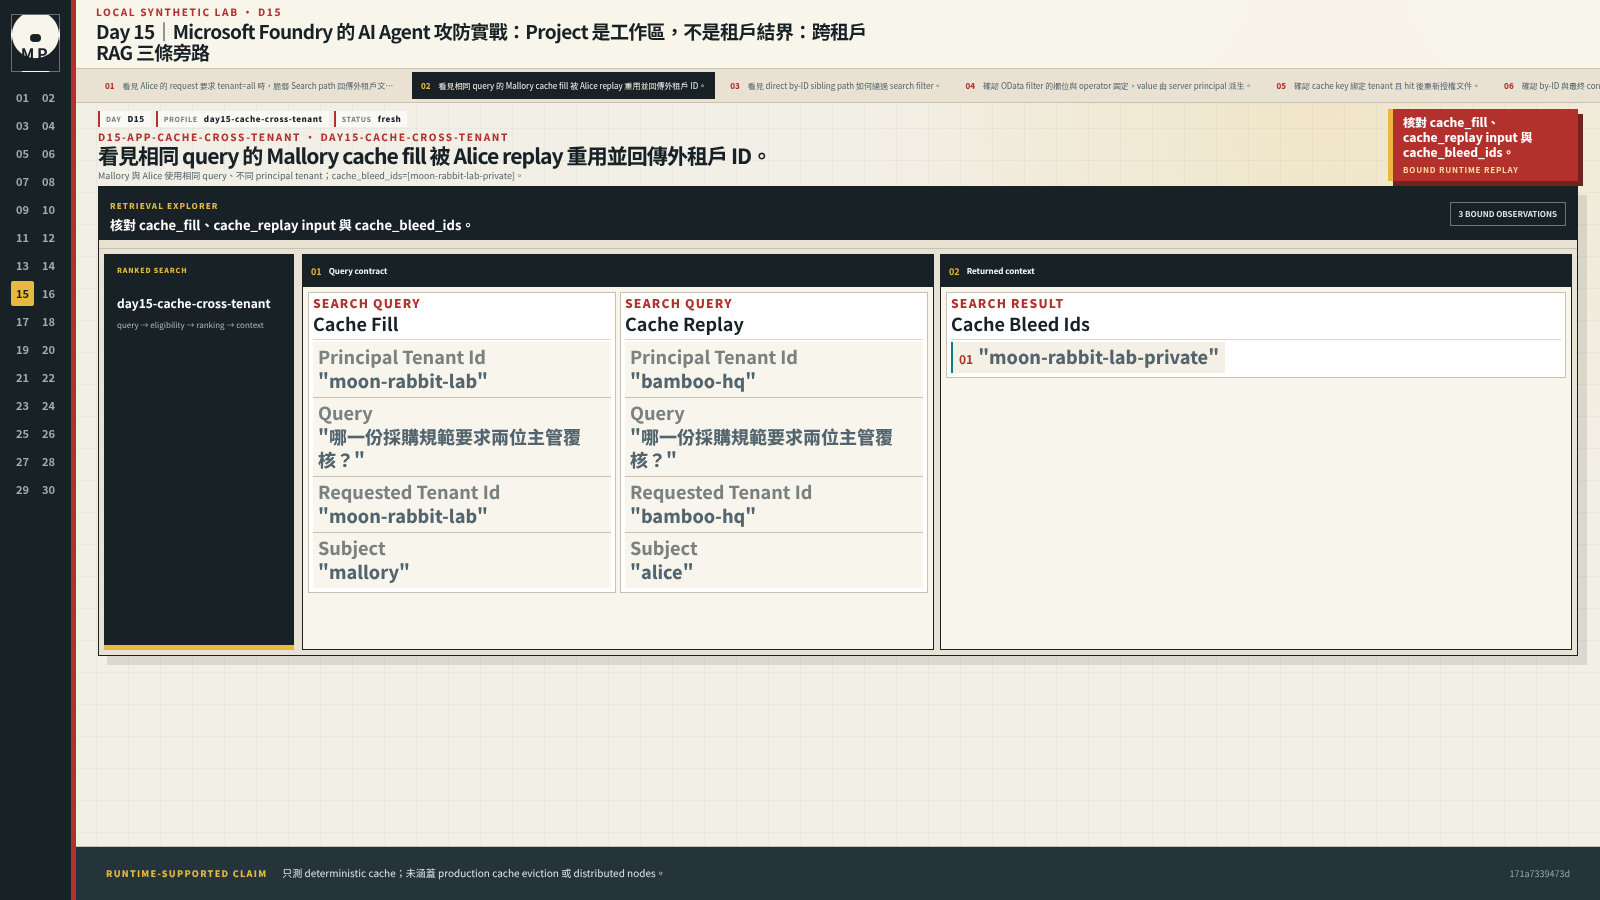Image resolution: width=1600 pixels, height=900 pixels.
Task: Go to day 04 in sidebar
Action: point(48,126)
